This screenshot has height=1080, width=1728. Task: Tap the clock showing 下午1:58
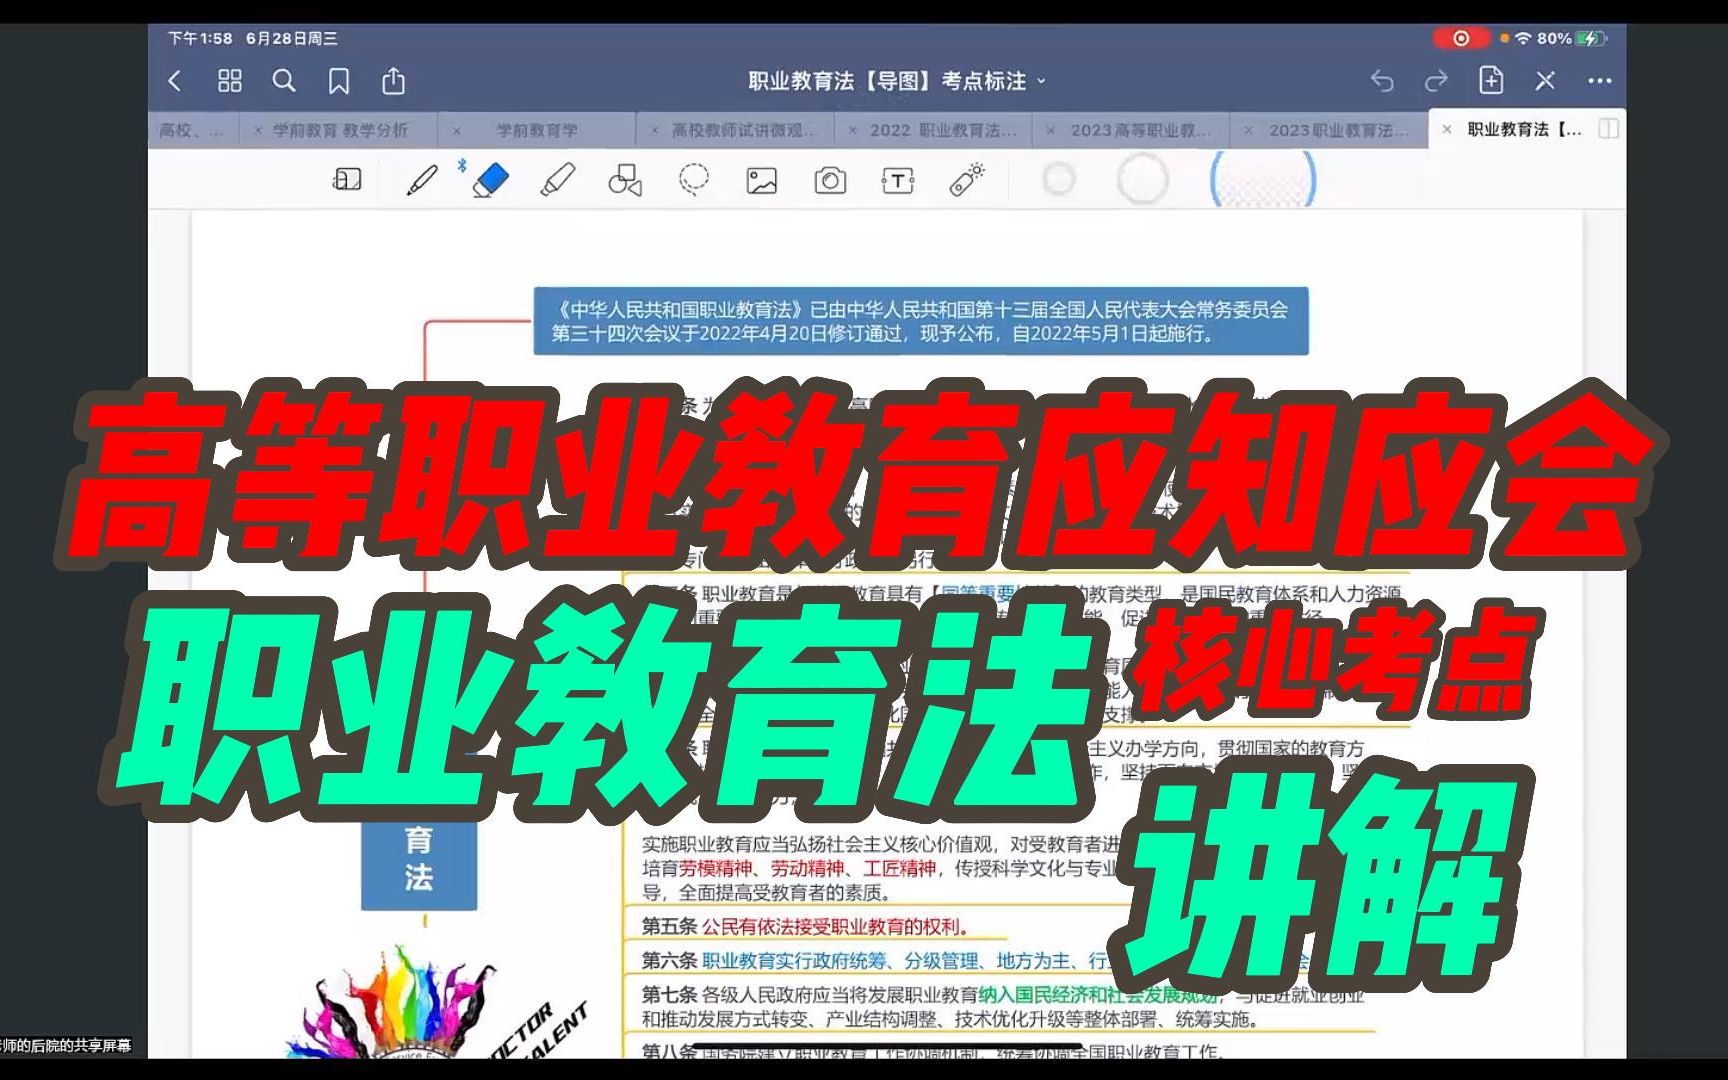tap(200, 38)
